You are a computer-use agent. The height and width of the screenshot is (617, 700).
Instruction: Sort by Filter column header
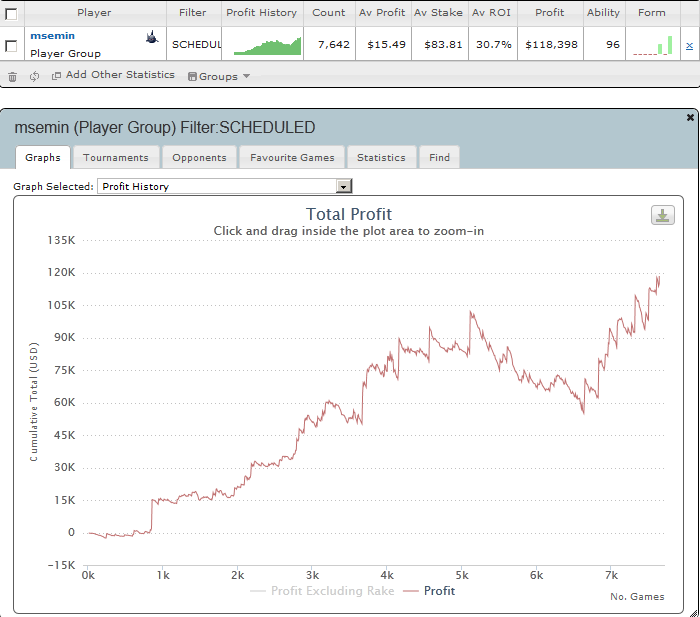(x=193, y=13)
